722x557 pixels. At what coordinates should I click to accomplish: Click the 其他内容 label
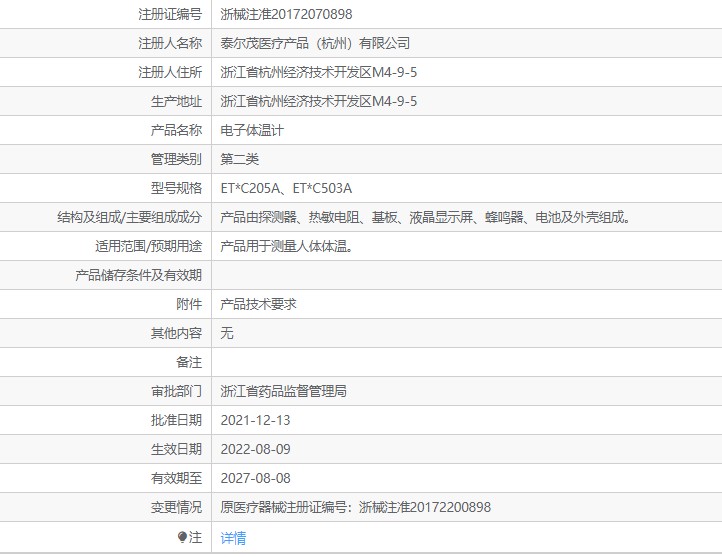point(176,333)
